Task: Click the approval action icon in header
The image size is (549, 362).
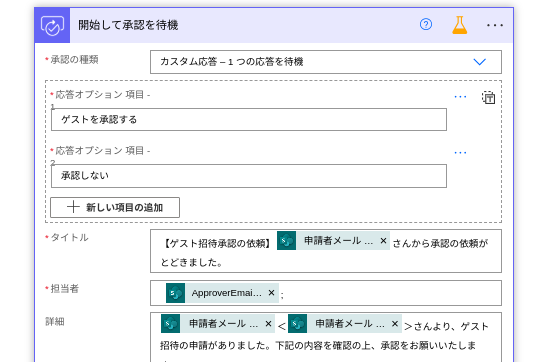Action: (x=53, y=25)
